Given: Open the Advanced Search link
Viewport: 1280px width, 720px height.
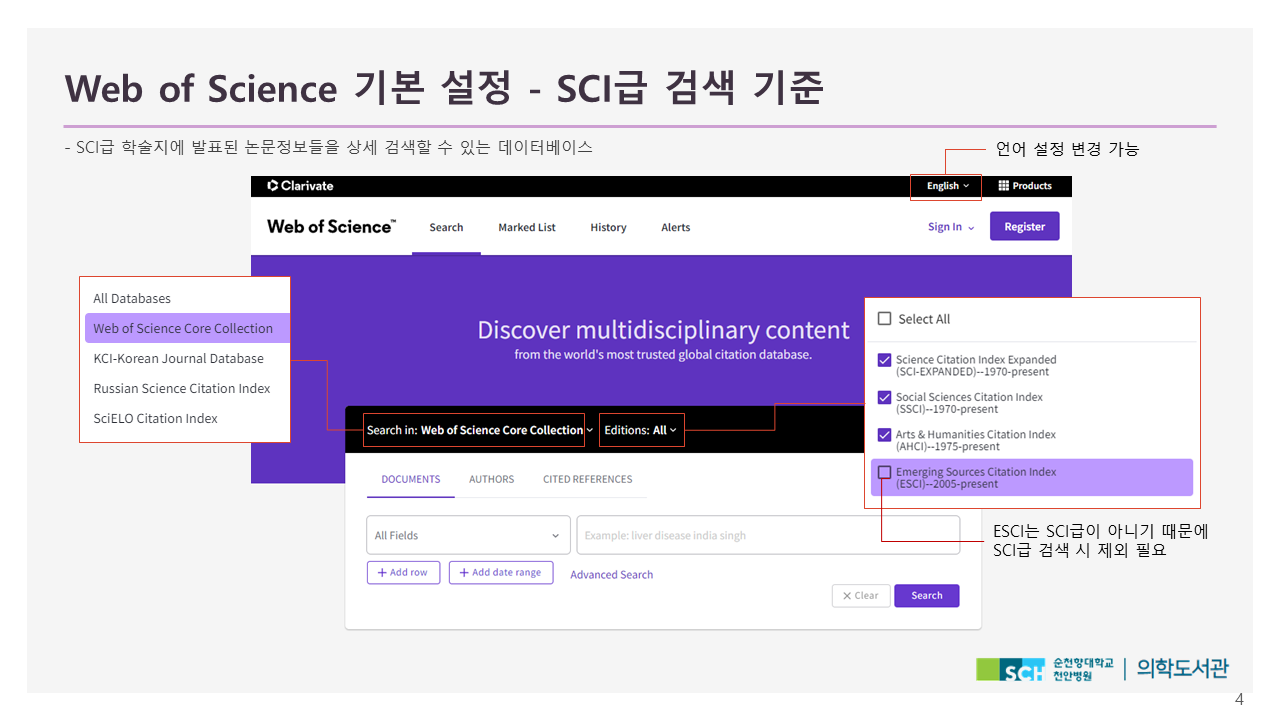Looking at the screenshot, I should coord(611,575).
